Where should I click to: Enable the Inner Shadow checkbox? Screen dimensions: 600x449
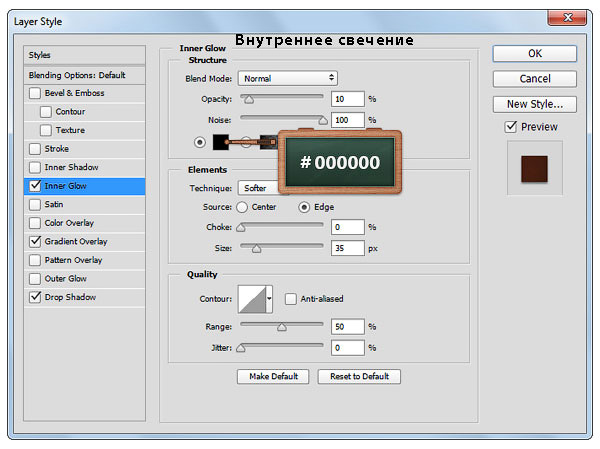(35, 167)
